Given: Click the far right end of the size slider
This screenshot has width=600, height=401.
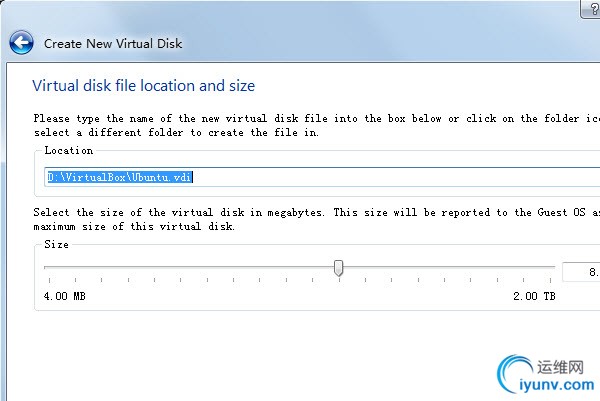Looking at the screenshot, I should tap(553, 267).
